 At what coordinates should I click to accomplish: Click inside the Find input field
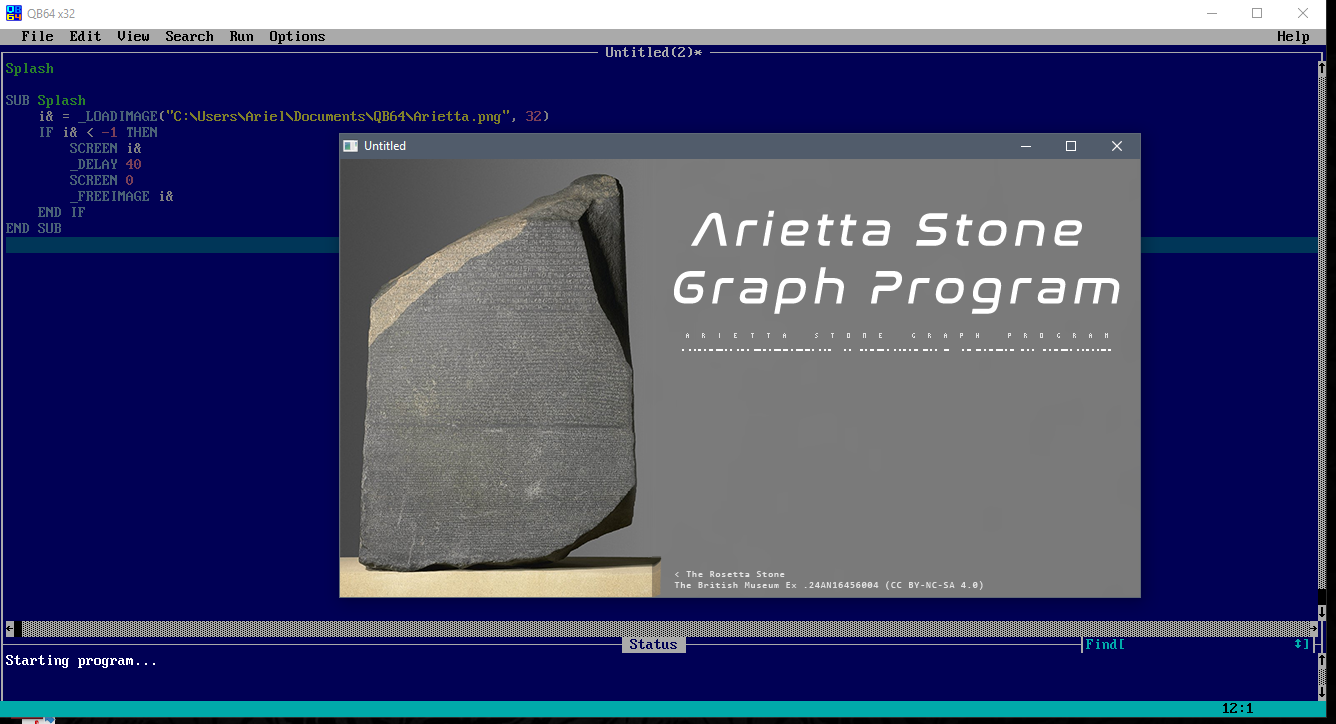point(1208,645)
